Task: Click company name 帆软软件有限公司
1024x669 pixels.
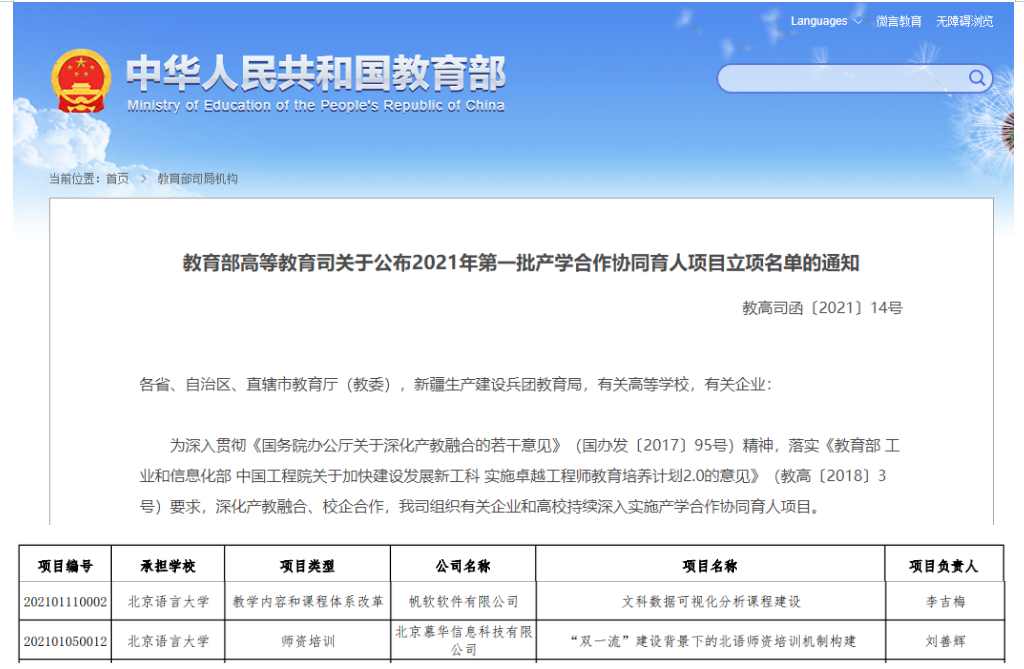Action: click(464, 601)
